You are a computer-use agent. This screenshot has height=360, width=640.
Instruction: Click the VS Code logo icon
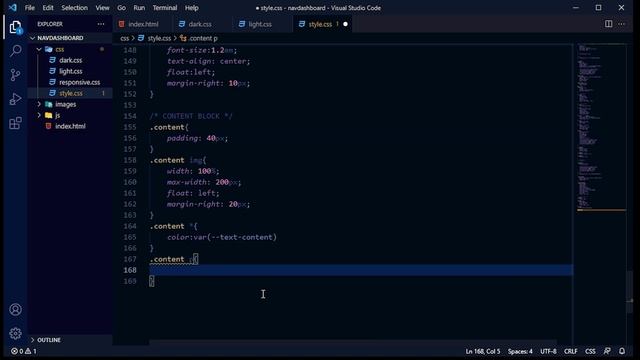13,8
